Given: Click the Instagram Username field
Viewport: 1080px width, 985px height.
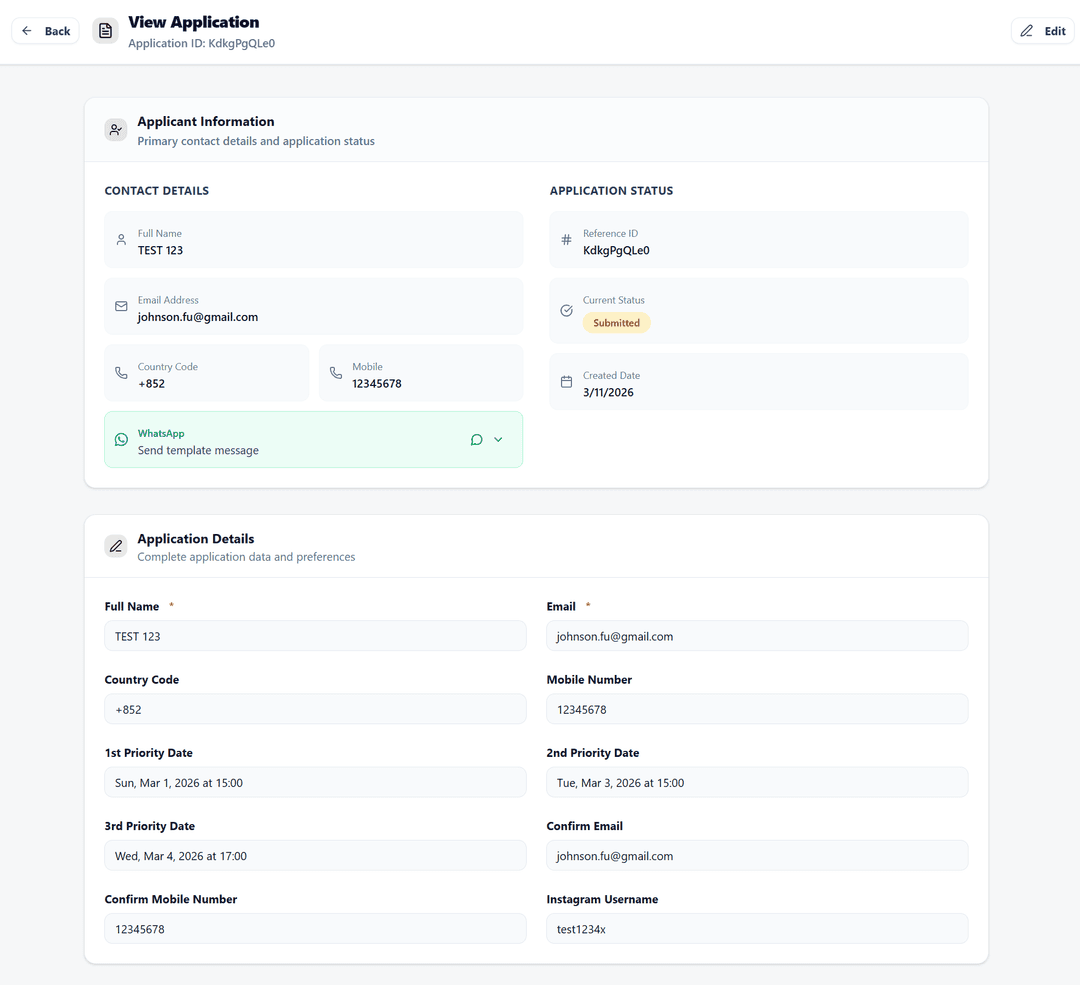Looking at the screenshot, I should point(757,928).
